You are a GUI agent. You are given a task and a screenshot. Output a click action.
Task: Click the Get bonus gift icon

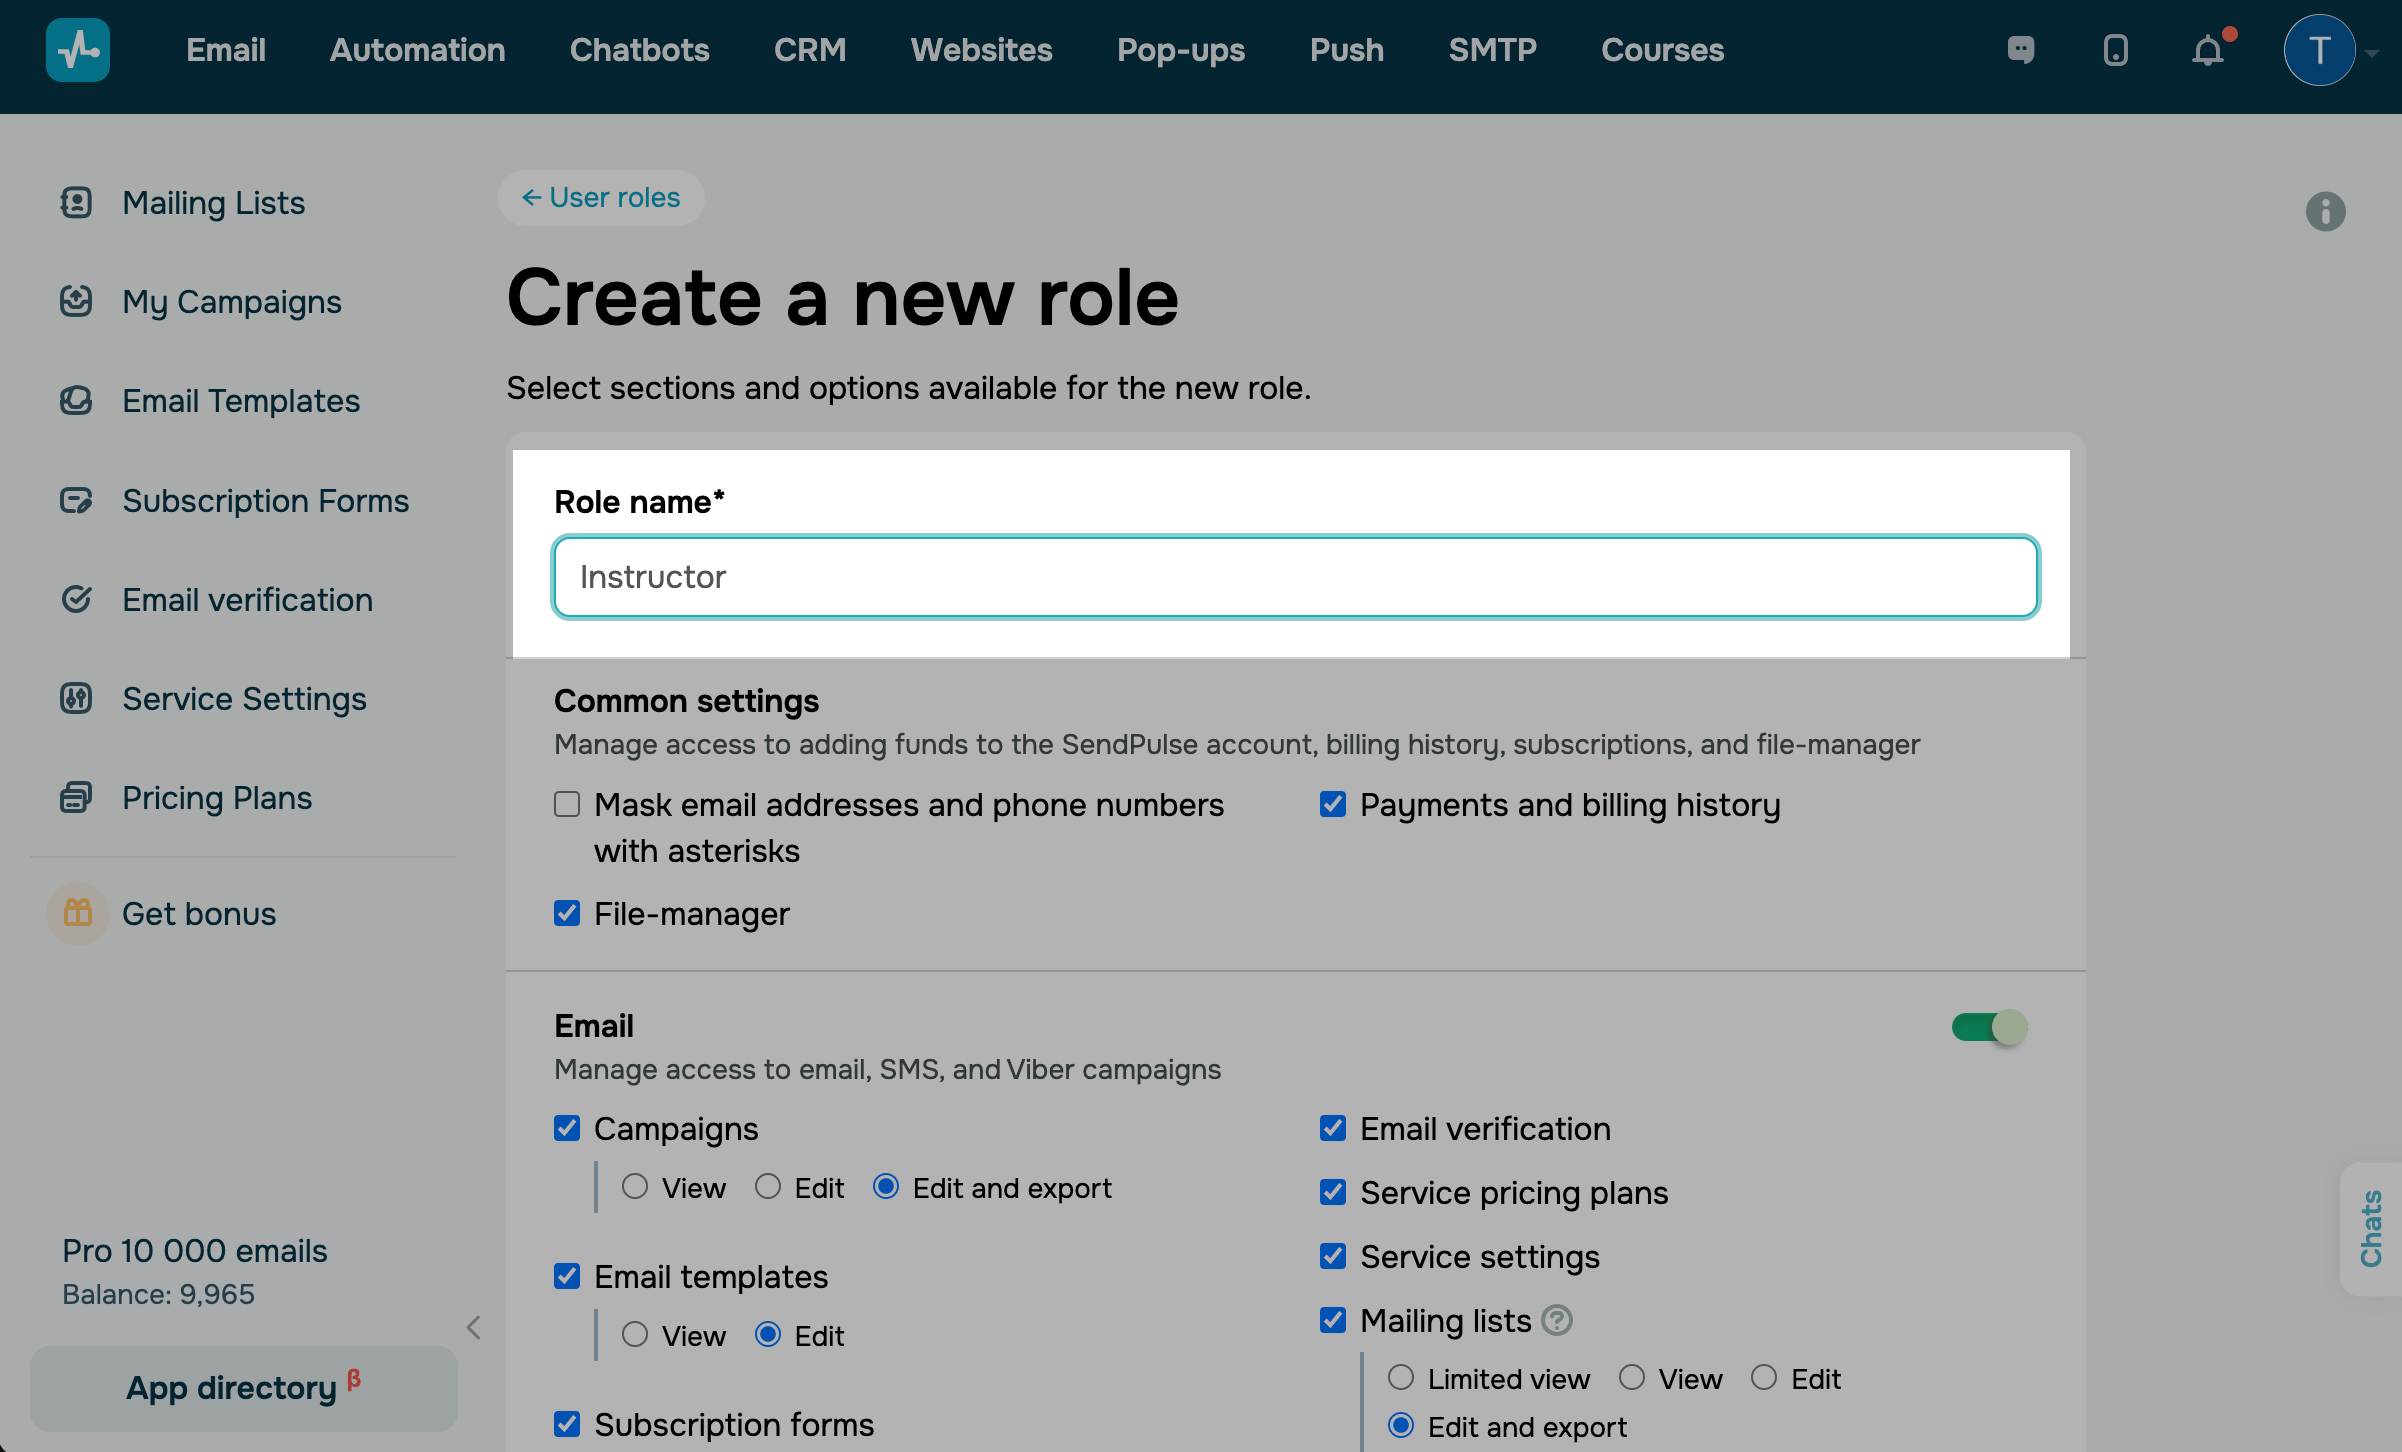(x=78, y=913)
